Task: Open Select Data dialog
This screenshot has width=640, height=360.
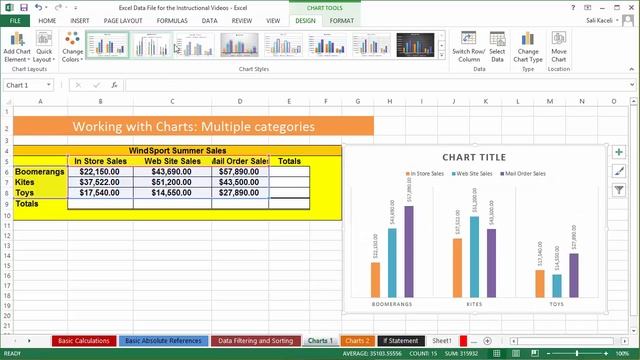Action: tap(497, 47)
